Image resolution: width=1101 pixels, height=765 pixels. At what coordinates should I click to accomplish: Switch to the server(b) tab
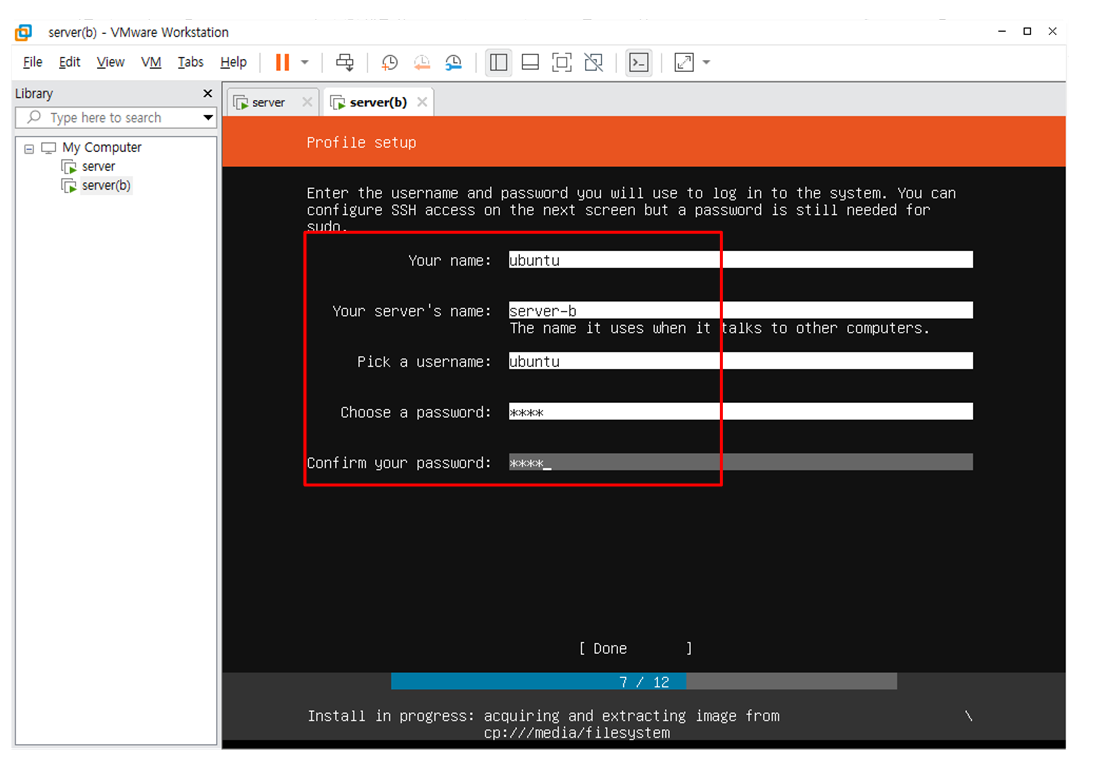[x=378, y=103]
